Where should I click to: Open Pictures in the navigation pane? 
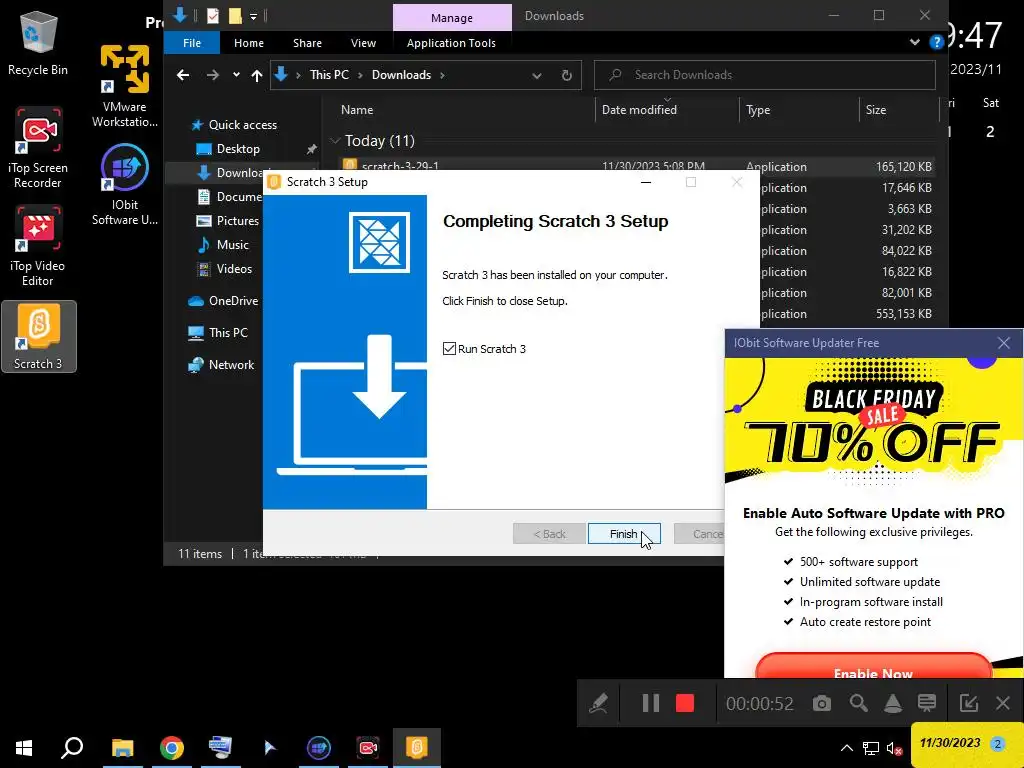(237, 221)
